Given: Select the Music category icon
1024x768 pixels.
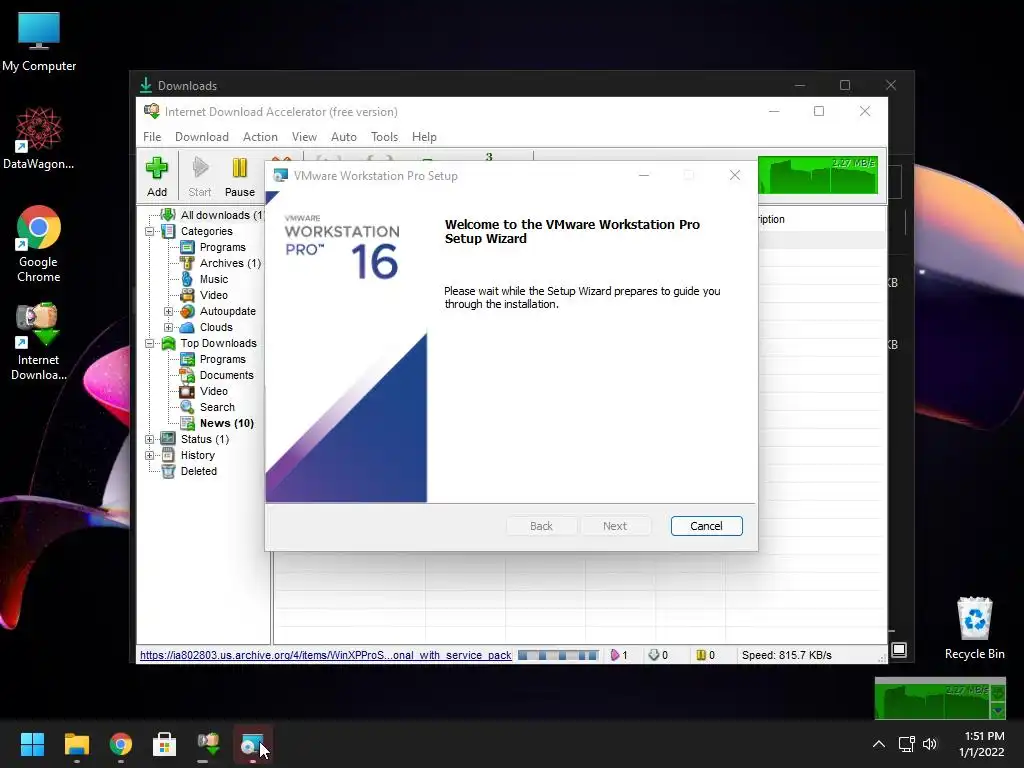Looking at the screenshot, I should (x=187, y=279).
